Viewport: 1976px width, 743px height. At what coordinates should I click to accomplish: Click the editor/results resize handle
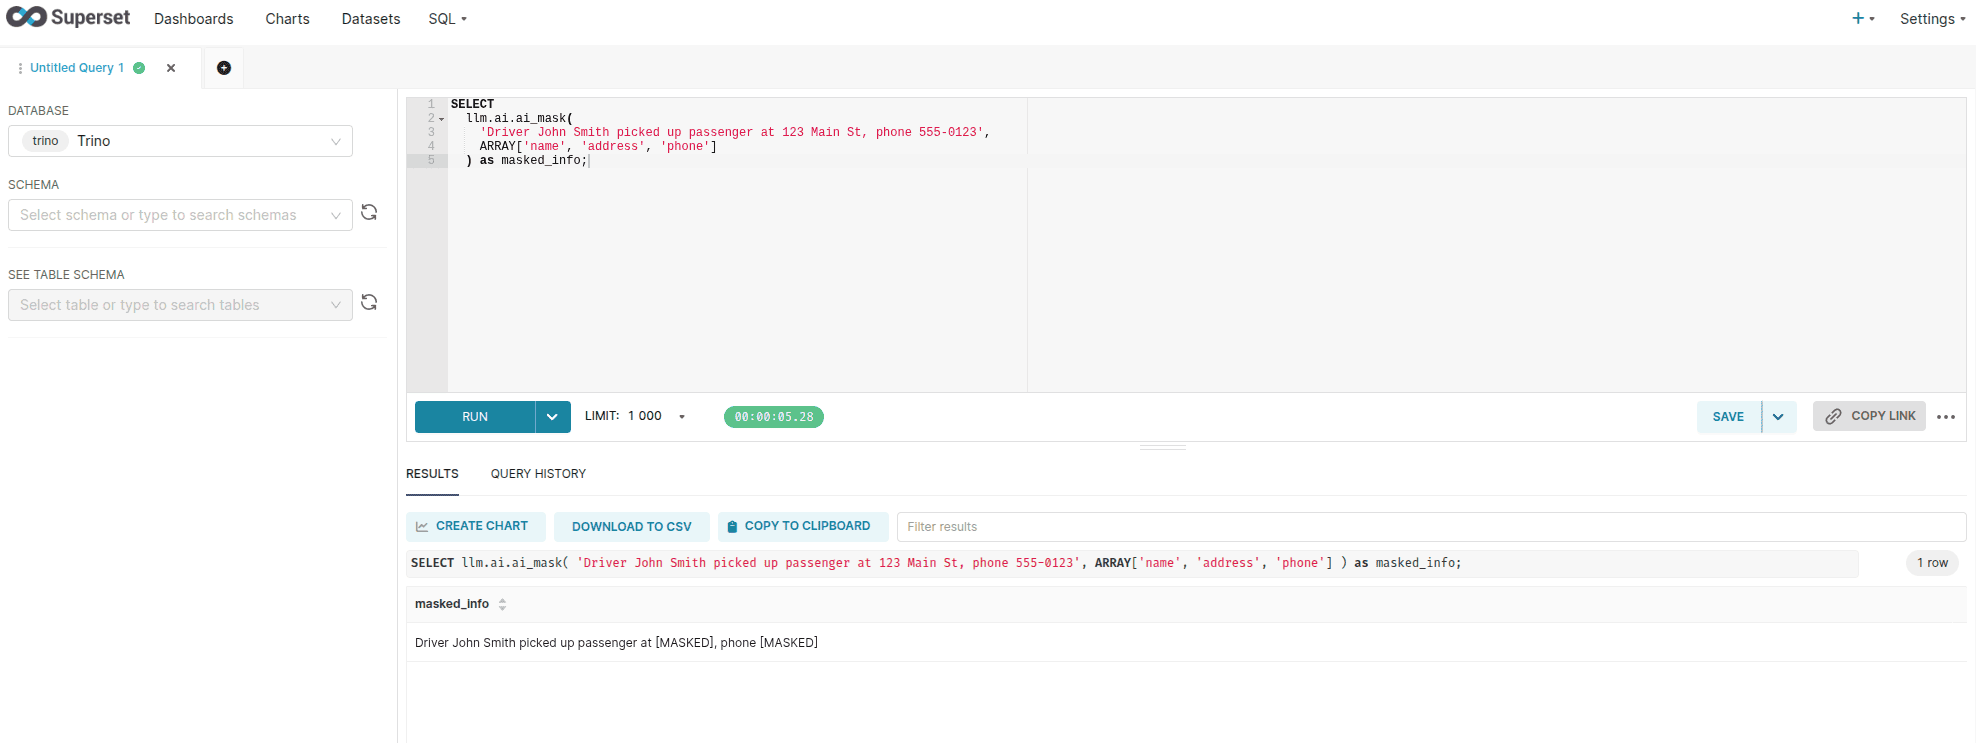[x=1163, y=447]
